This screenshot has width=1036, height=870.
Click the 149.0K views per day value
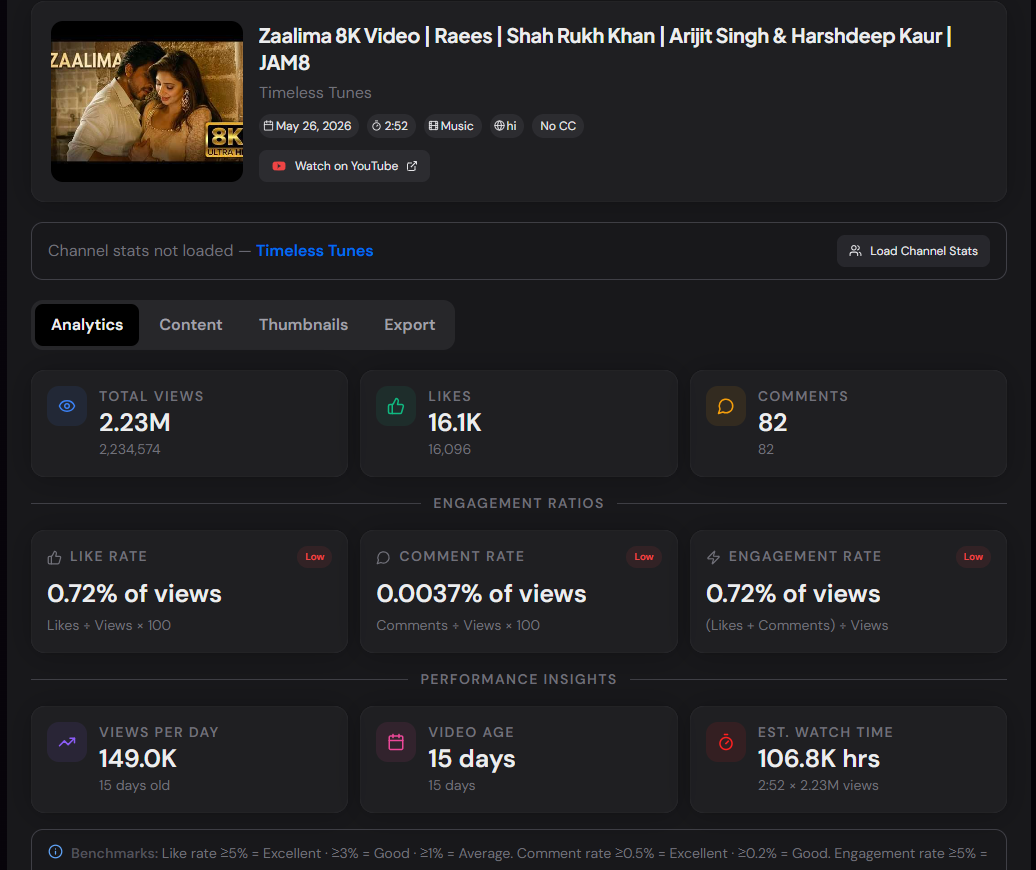coord(137,759)
